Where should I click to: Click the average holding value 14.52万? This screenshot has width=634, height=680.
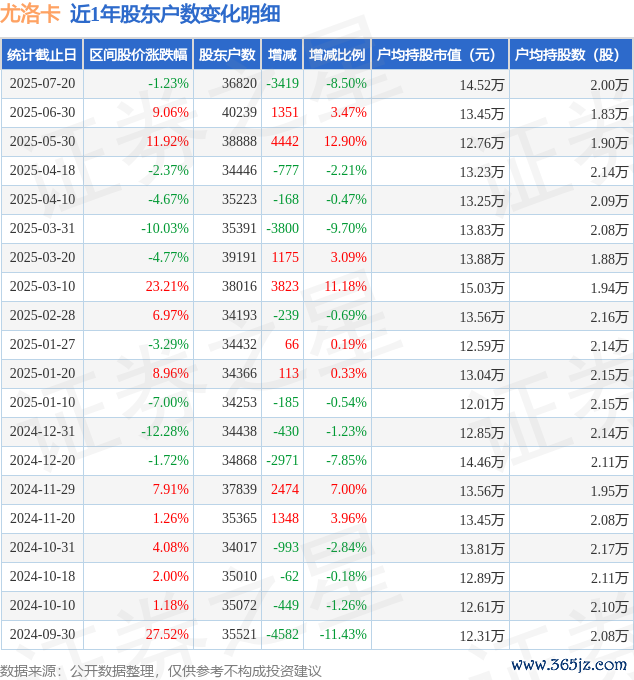(x=482, y=85)
